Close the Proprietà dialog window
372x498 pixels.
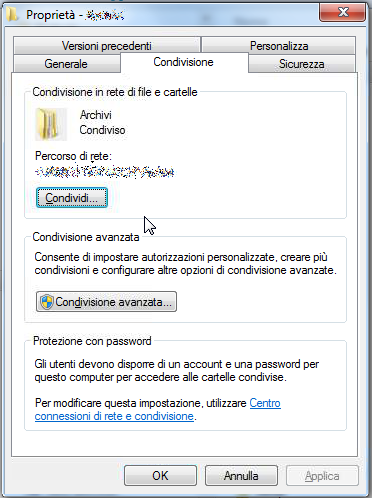342,13
